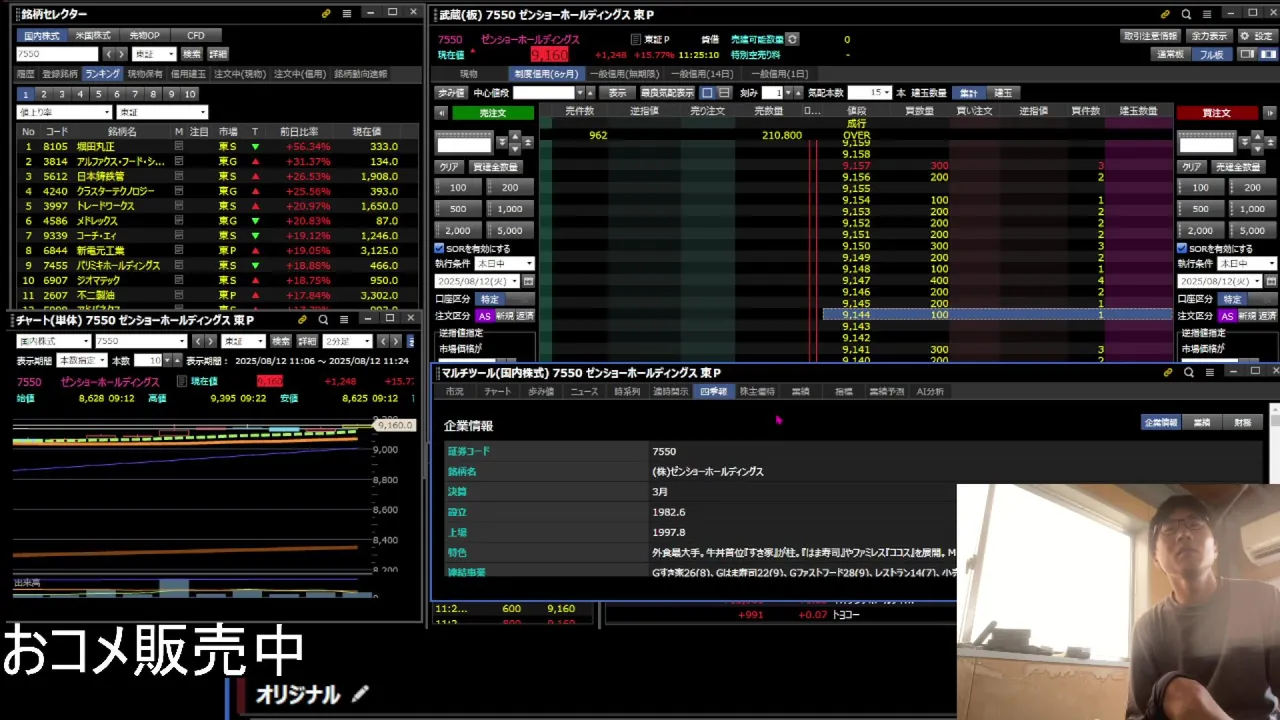Select split board layout icon

[x=724, y=92]
